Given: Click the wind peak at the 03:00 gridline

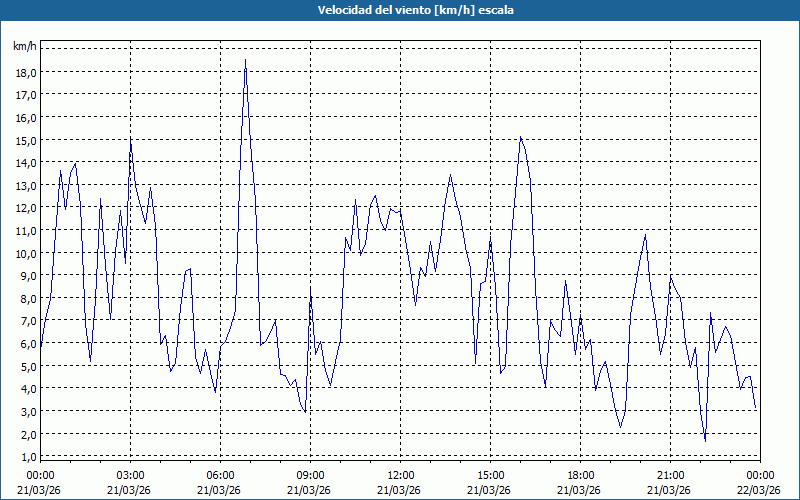Looking at the screenshot, I should tap(131, 141).
